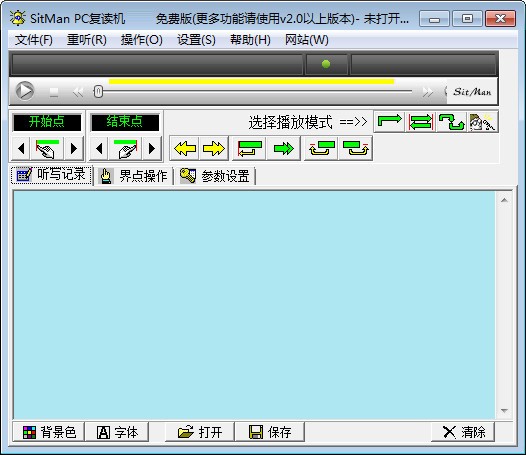Move start point left with arrow
This screenshot has height=455, width=526.
click(x=21, y=148)
